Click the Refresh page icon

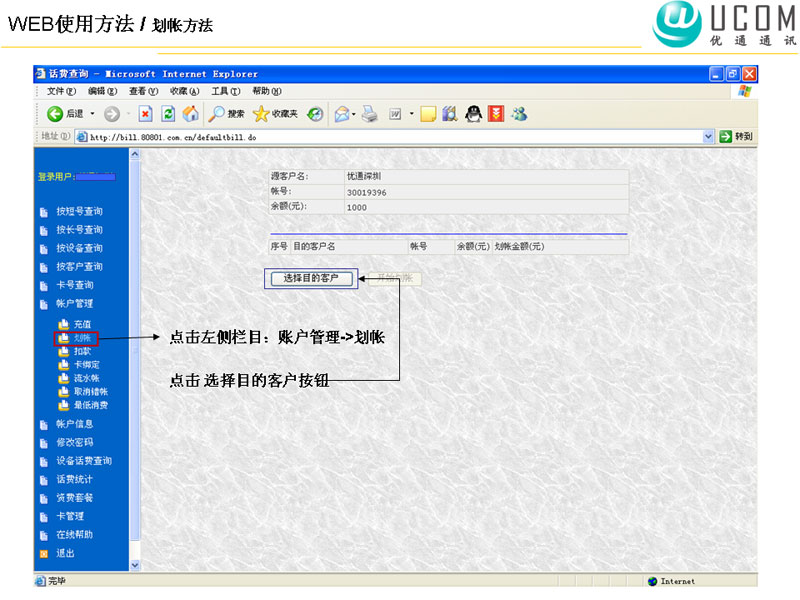click(168, 114)
